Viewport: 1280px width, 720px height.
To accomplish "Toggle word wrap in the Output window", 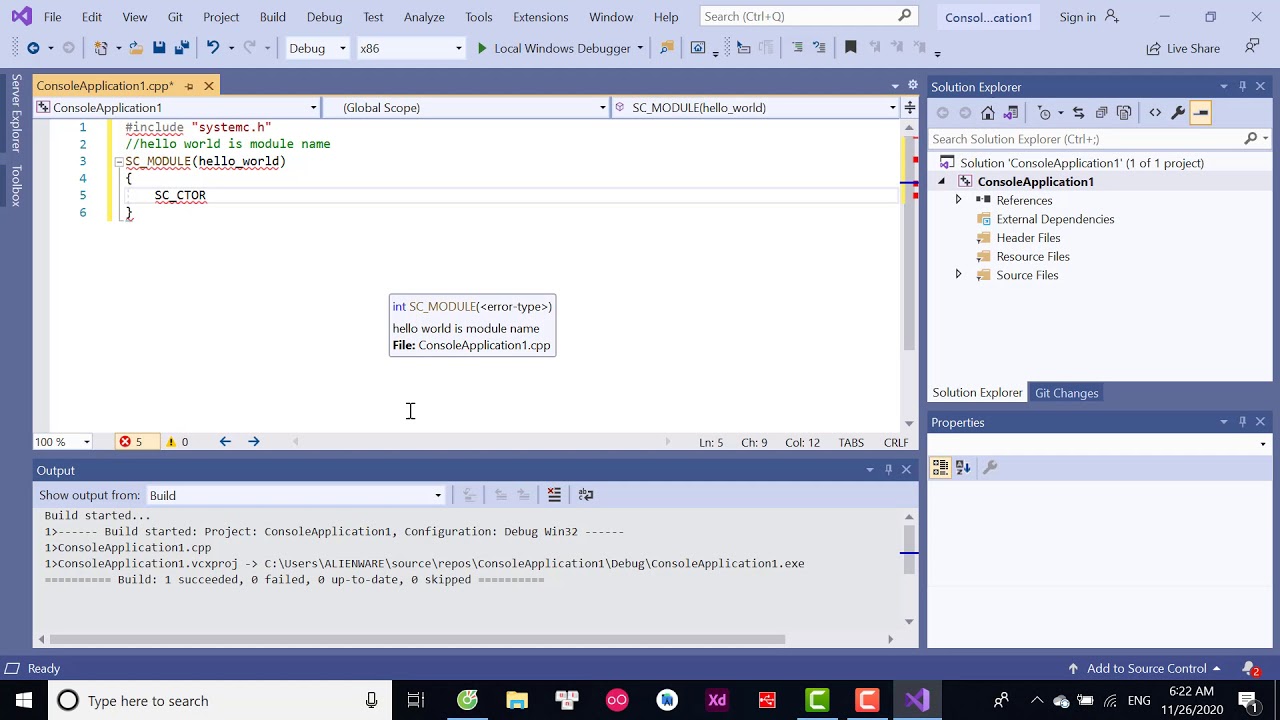I will click(586, 495).
